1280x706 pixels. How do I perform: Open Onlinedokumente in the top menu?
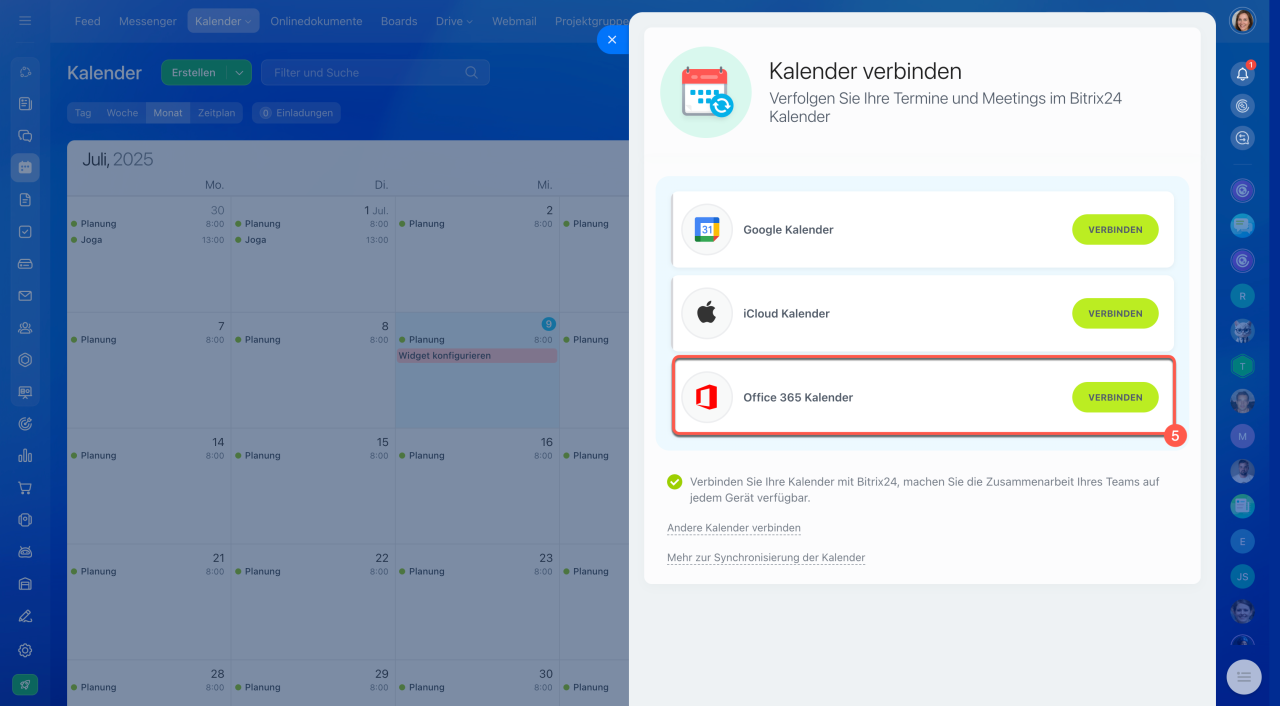point(316,21)
